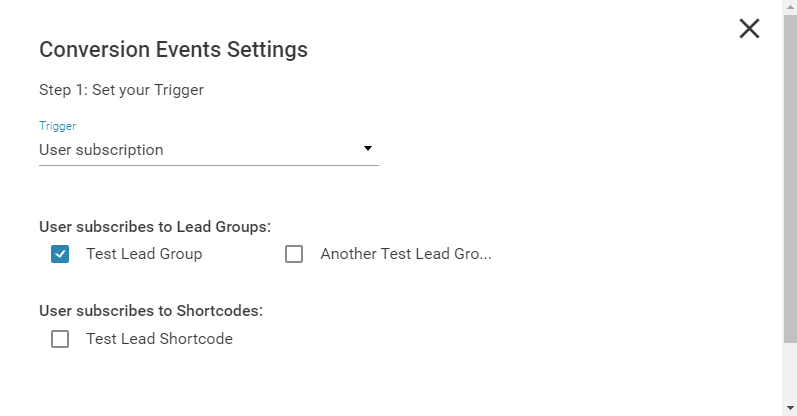Click the Step 1: Set your Trigger text
This screenshot has width=797, height=416.
click(x=121, y=90)
